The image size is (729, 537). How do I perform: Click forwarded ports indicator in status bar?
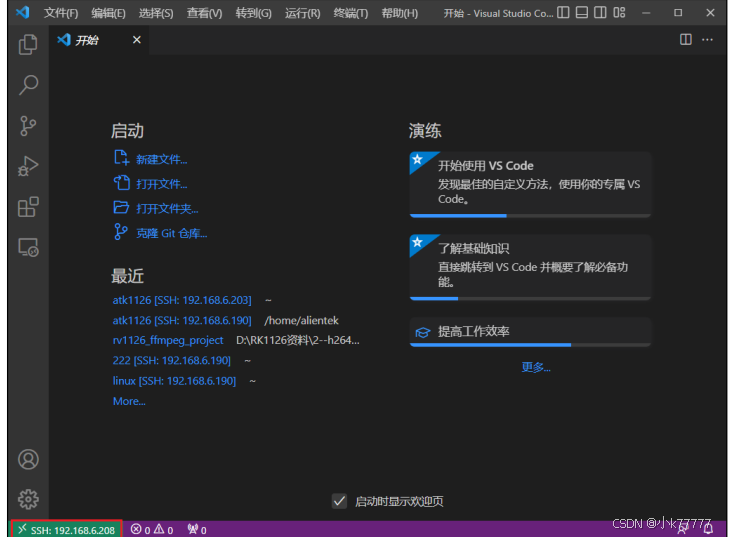(197, 530)
